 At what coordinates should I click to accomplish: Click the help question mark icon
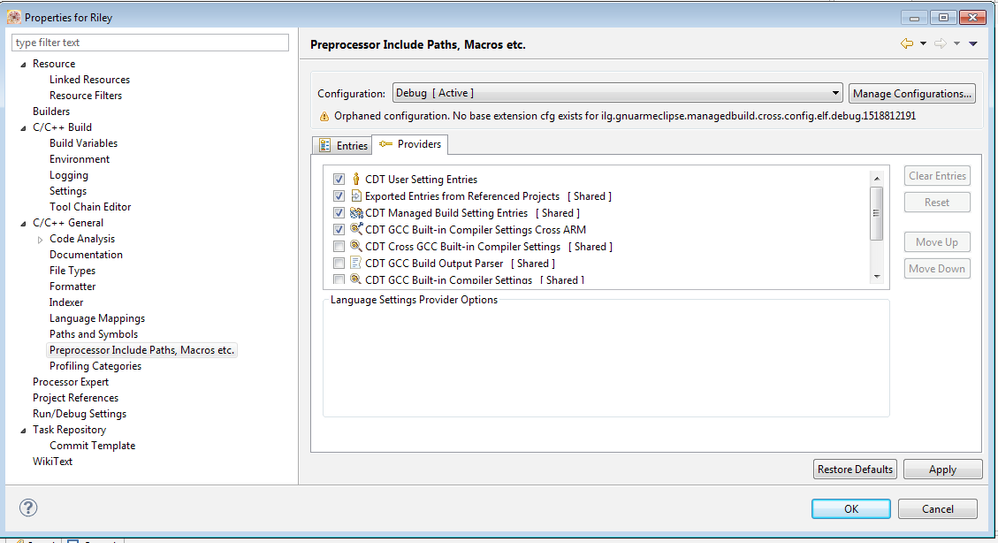tap(28, 508)
